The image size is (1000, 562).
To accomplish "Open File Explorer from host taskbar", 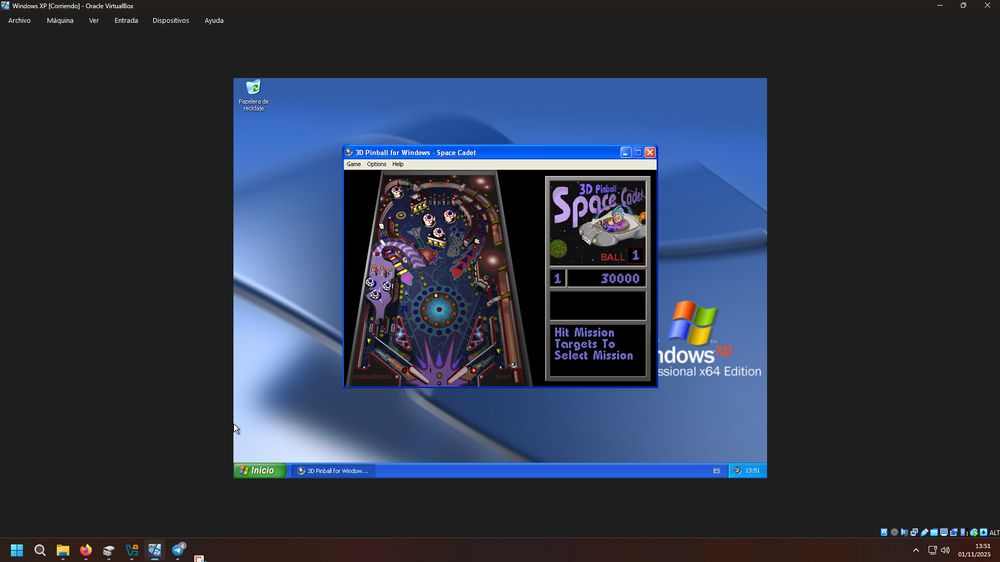I will tap(62, 550).
